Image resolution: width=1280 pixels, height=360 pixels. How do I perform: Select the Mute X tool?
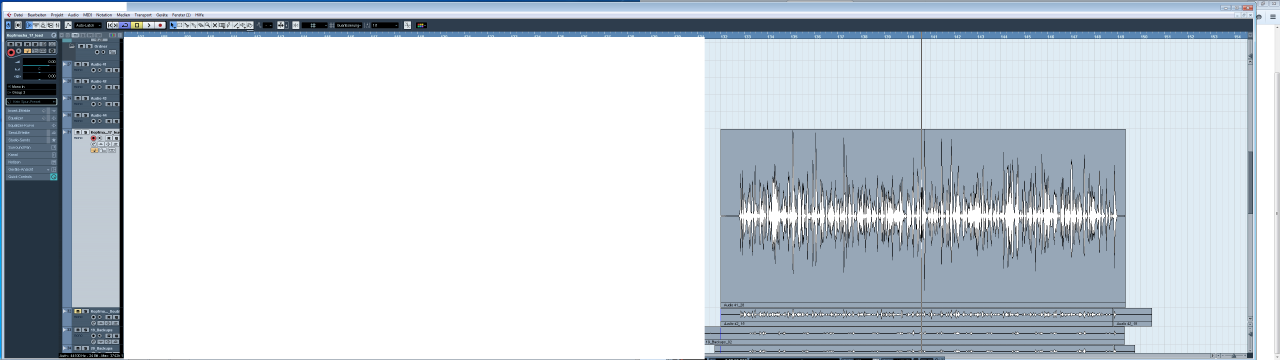215,25
